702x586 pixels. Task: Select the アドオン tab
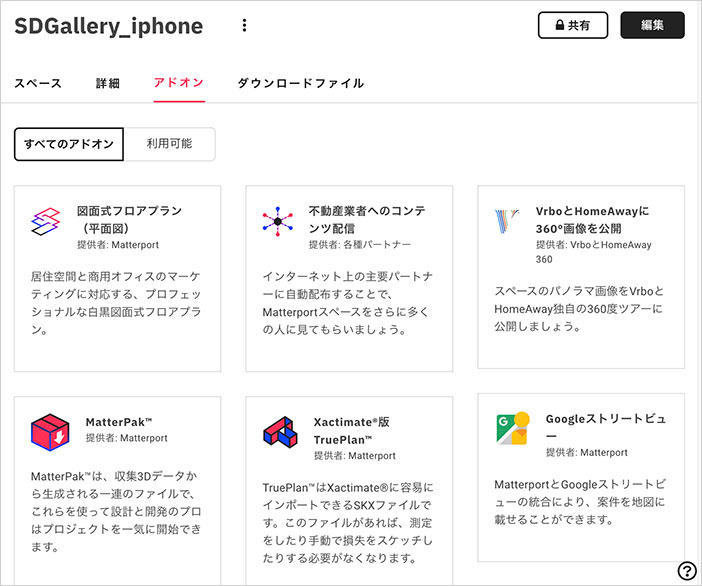click(x=179, y=83)
